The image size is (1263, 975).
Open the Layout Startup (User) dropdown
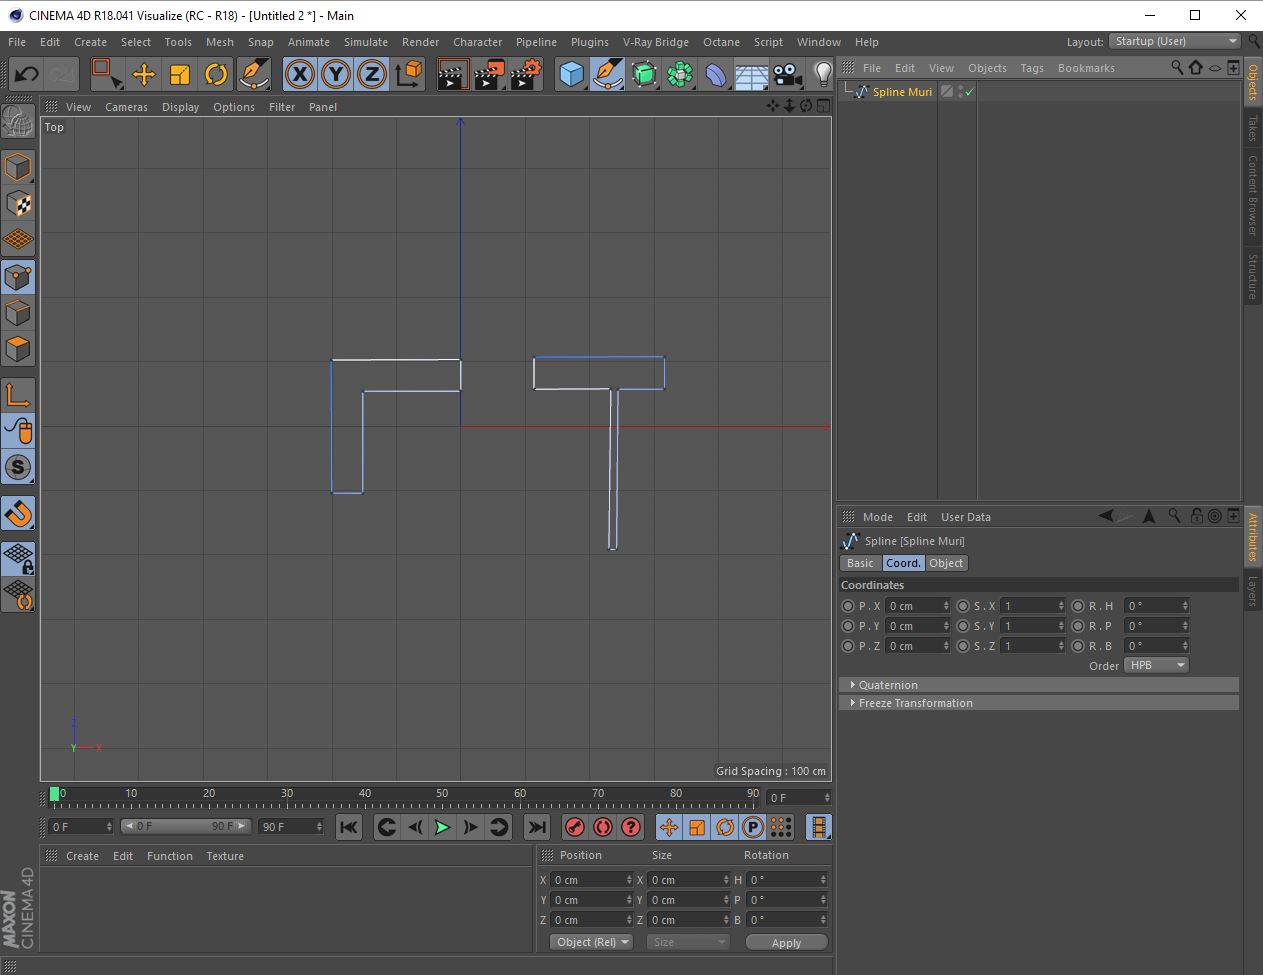click(1176, 41)
